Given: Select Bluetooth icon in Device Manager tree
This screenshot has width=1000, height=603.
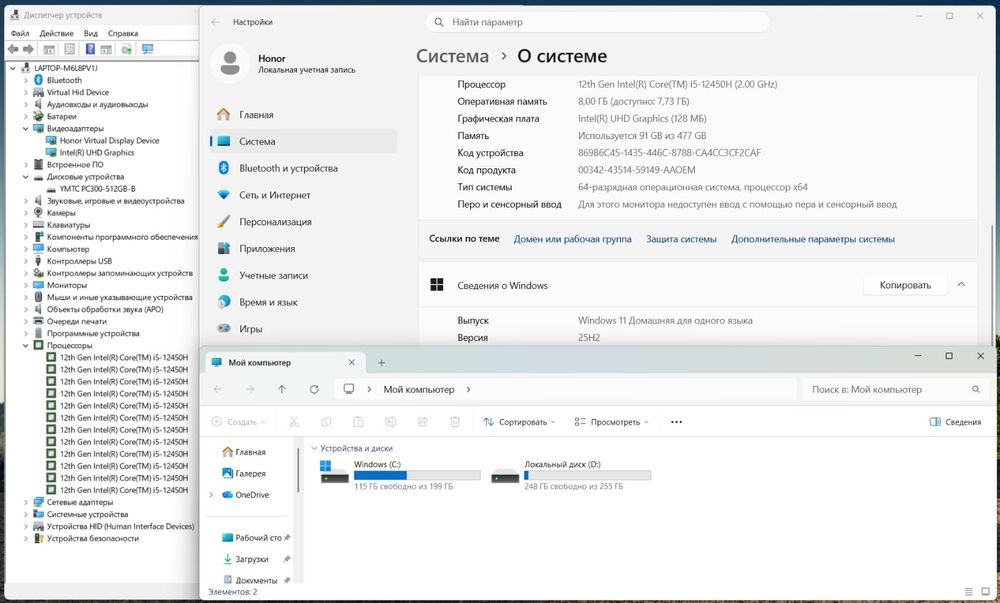Looking at the screenshot, I should [x=38, y=80].
